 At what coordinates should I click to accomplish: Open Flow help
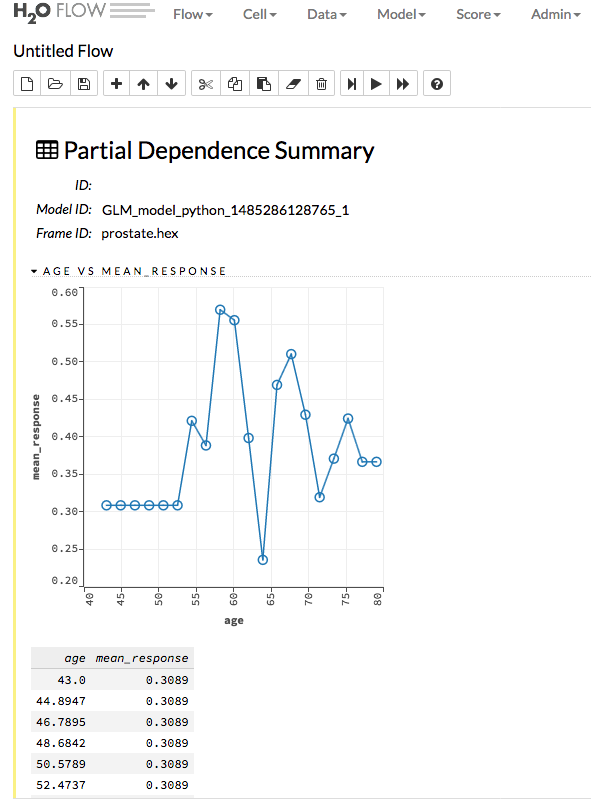[x=437, y=83]
